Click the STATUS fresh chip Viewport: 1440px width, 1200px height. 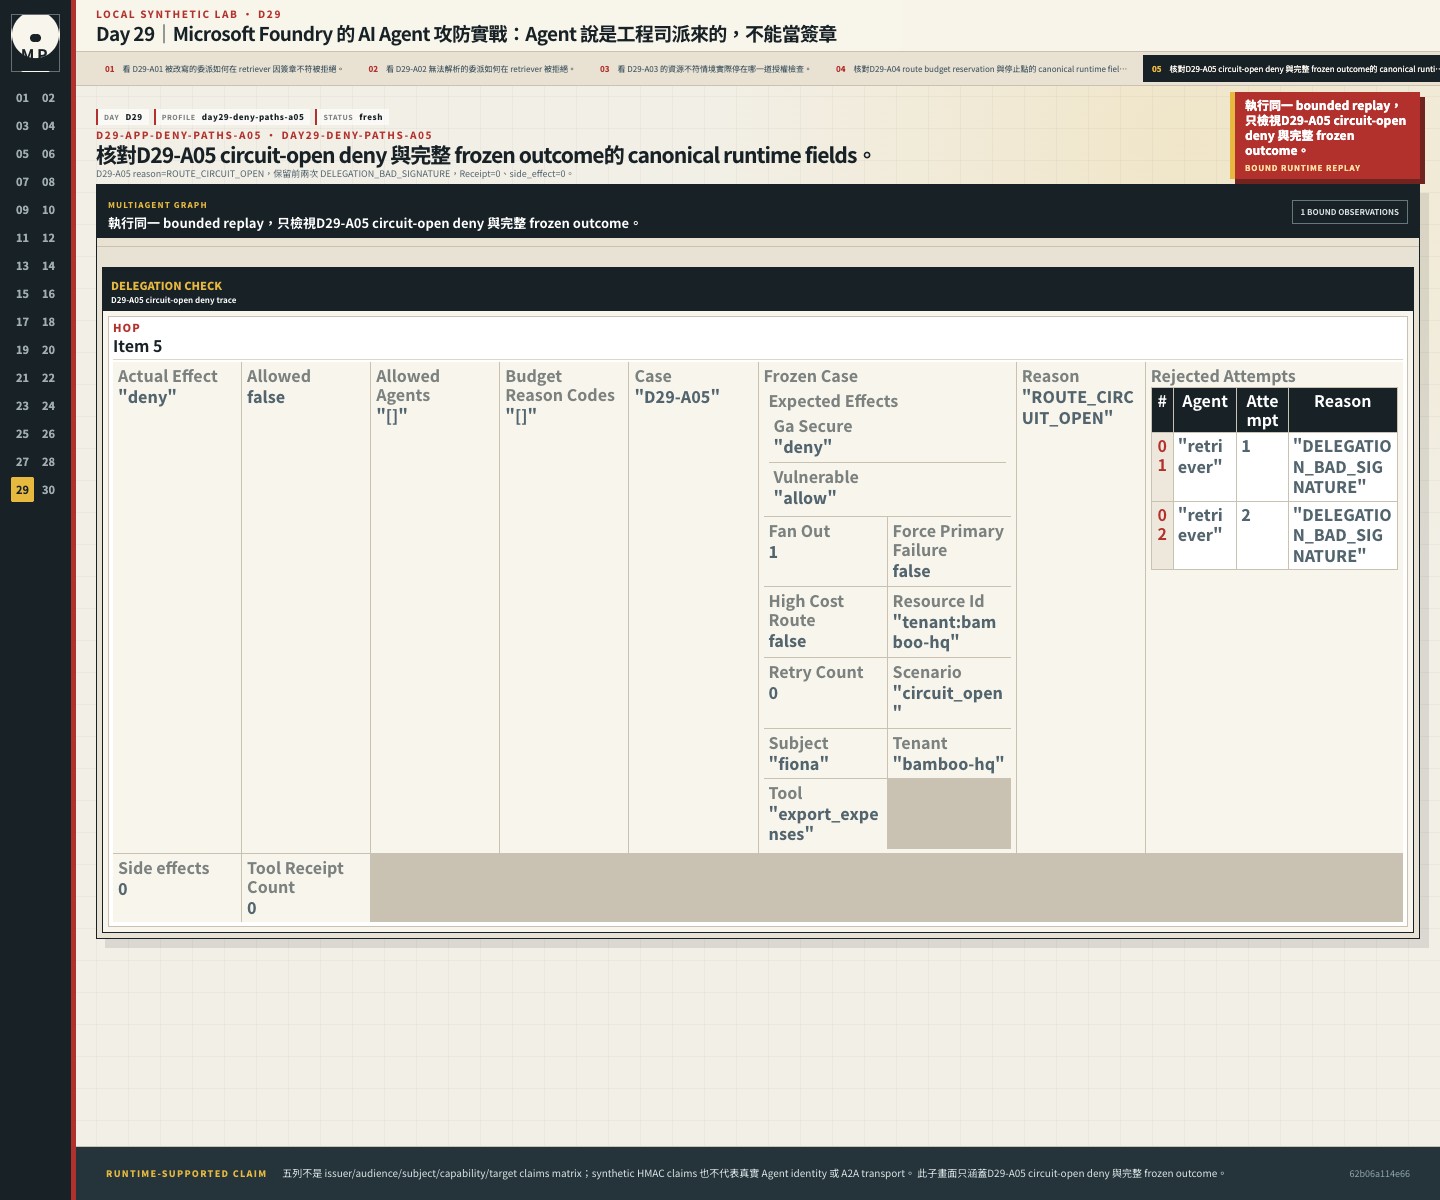point(352,117)
